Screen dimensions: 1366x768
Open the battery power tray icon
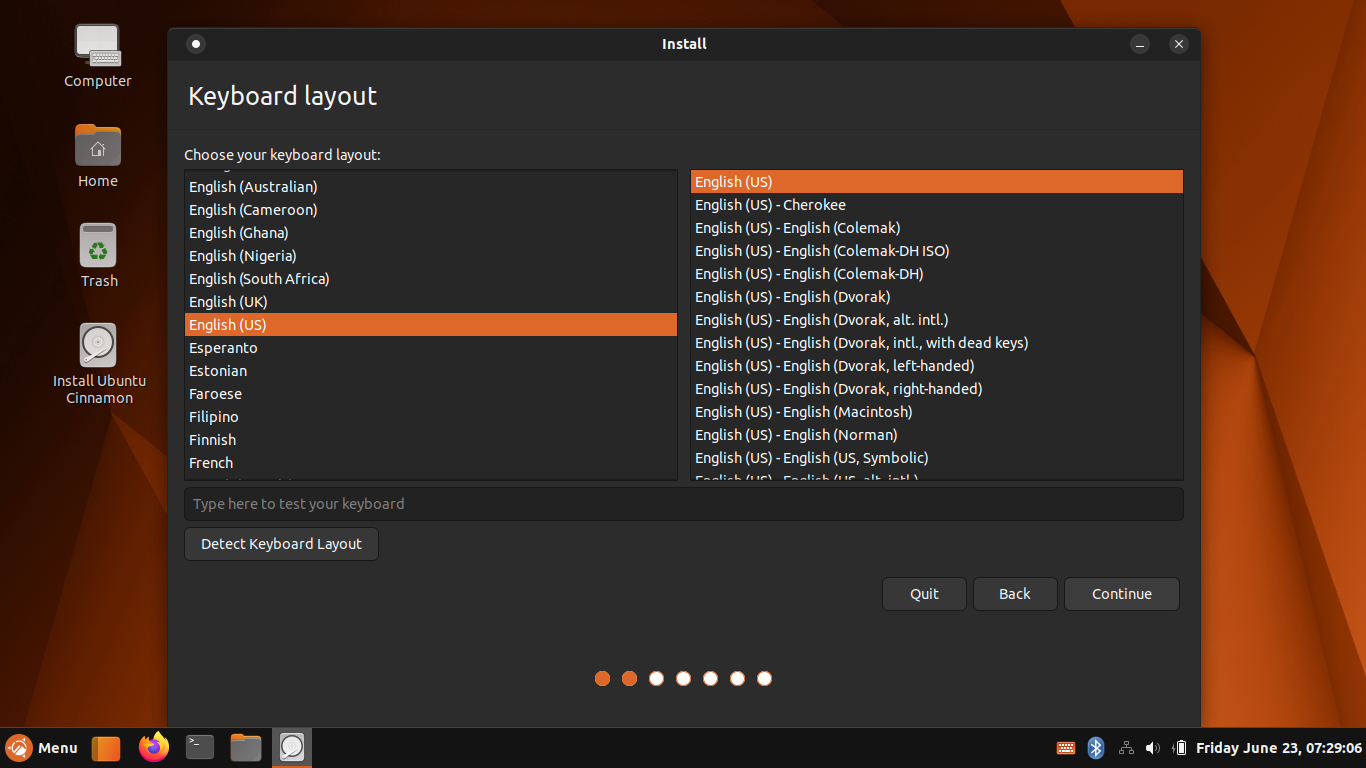(1180, 748)
